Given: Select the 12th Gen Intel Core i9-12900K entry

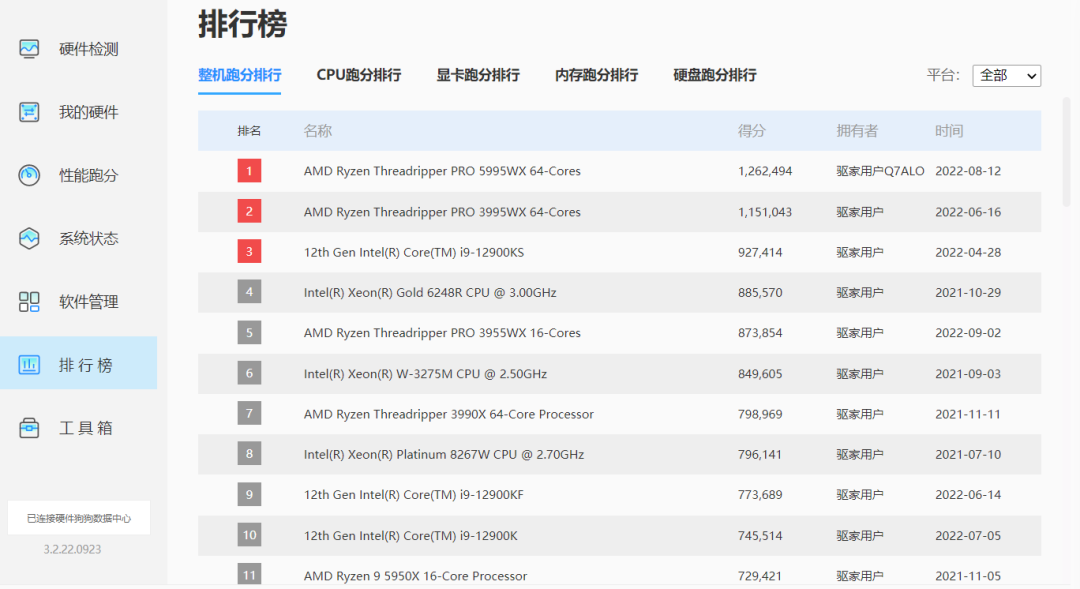Looking at the screenshot, I should point(411,535).
